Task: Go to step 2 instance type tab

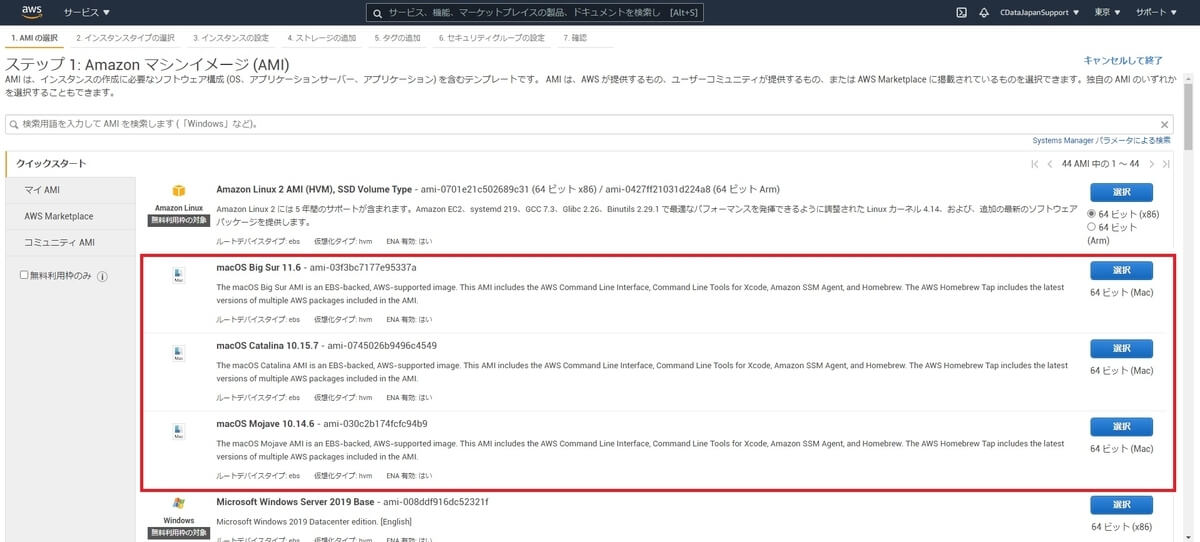Action: [127, 38]
